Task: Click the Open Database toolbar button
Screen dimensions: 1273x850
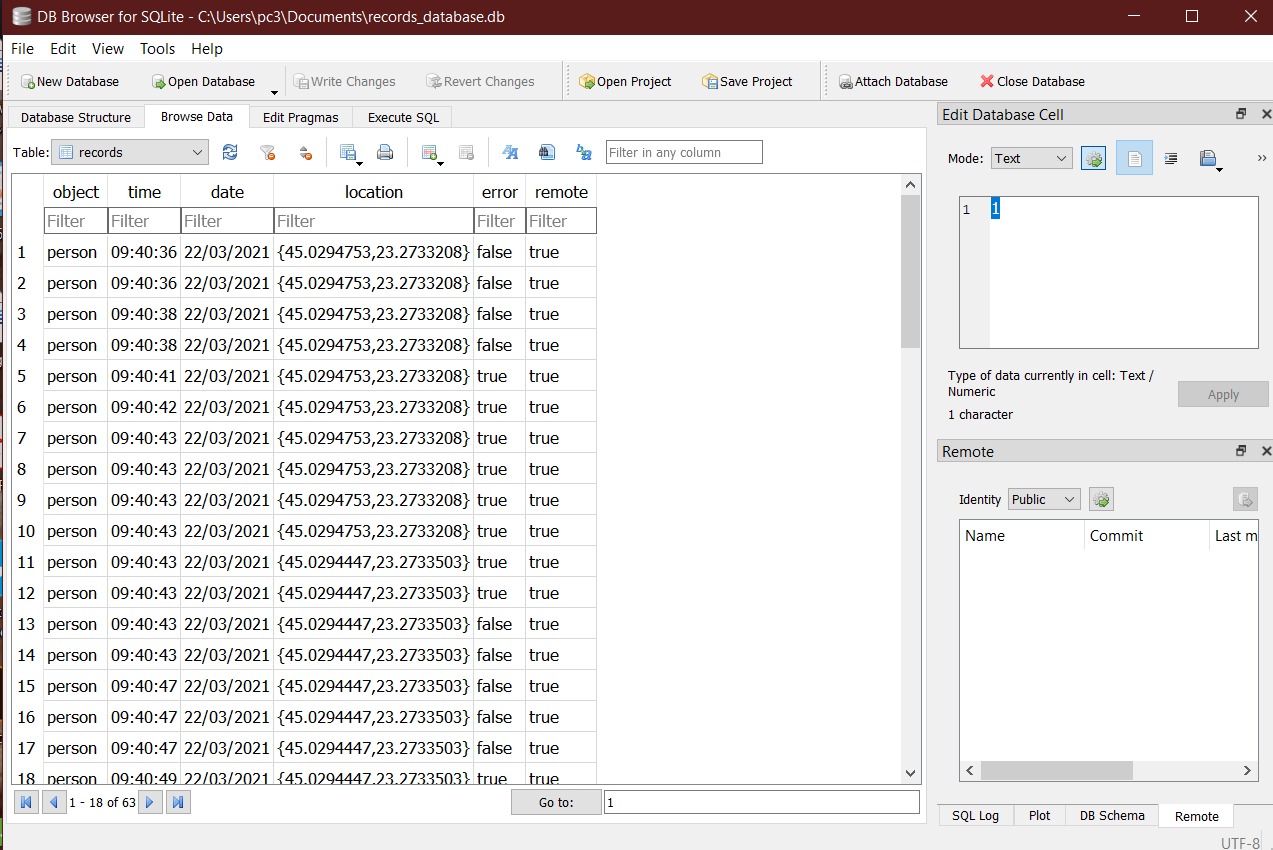Action: click(204, 82)
